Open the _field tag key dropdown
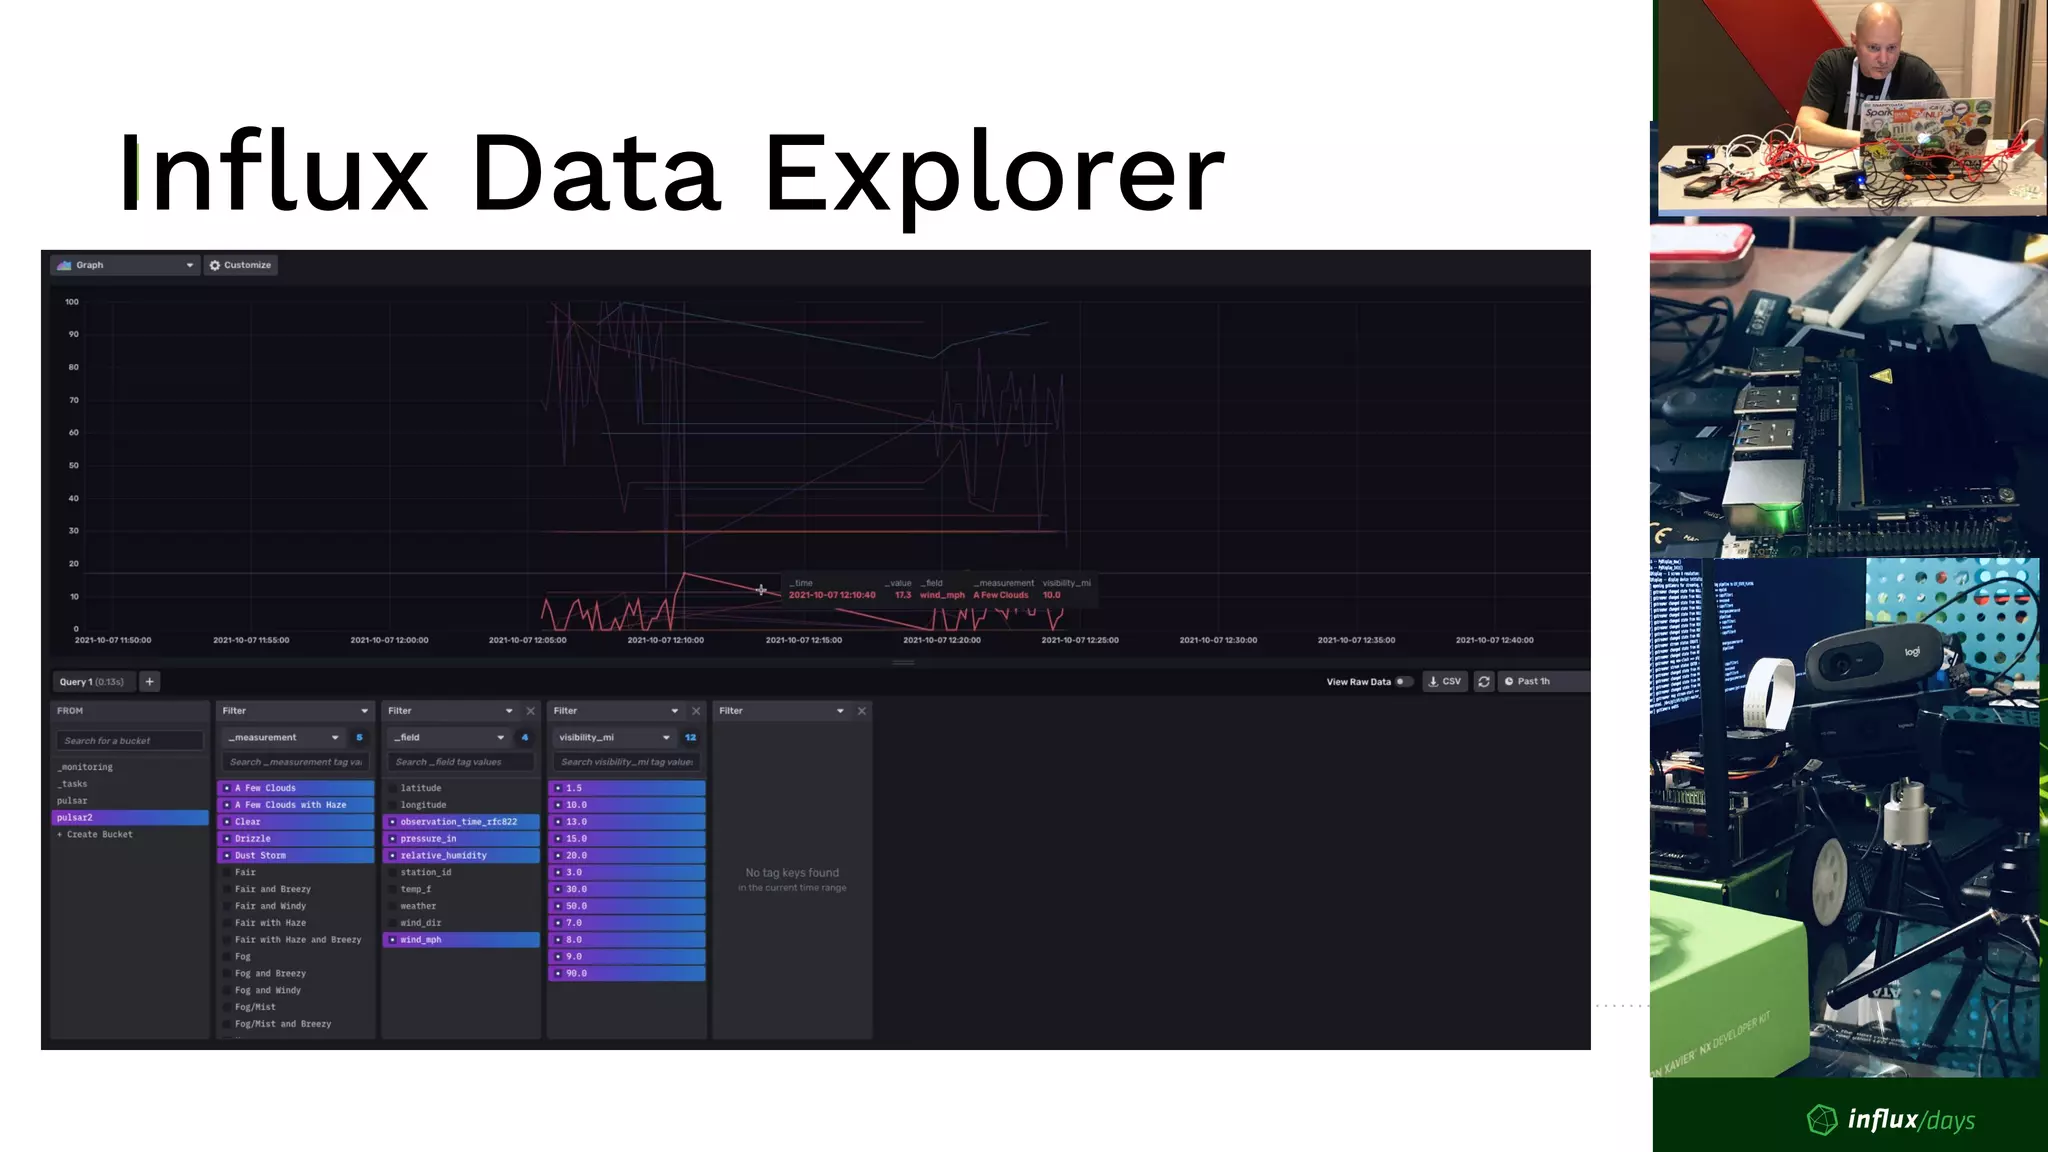2048x1152 pixels. tap(449, 738)
